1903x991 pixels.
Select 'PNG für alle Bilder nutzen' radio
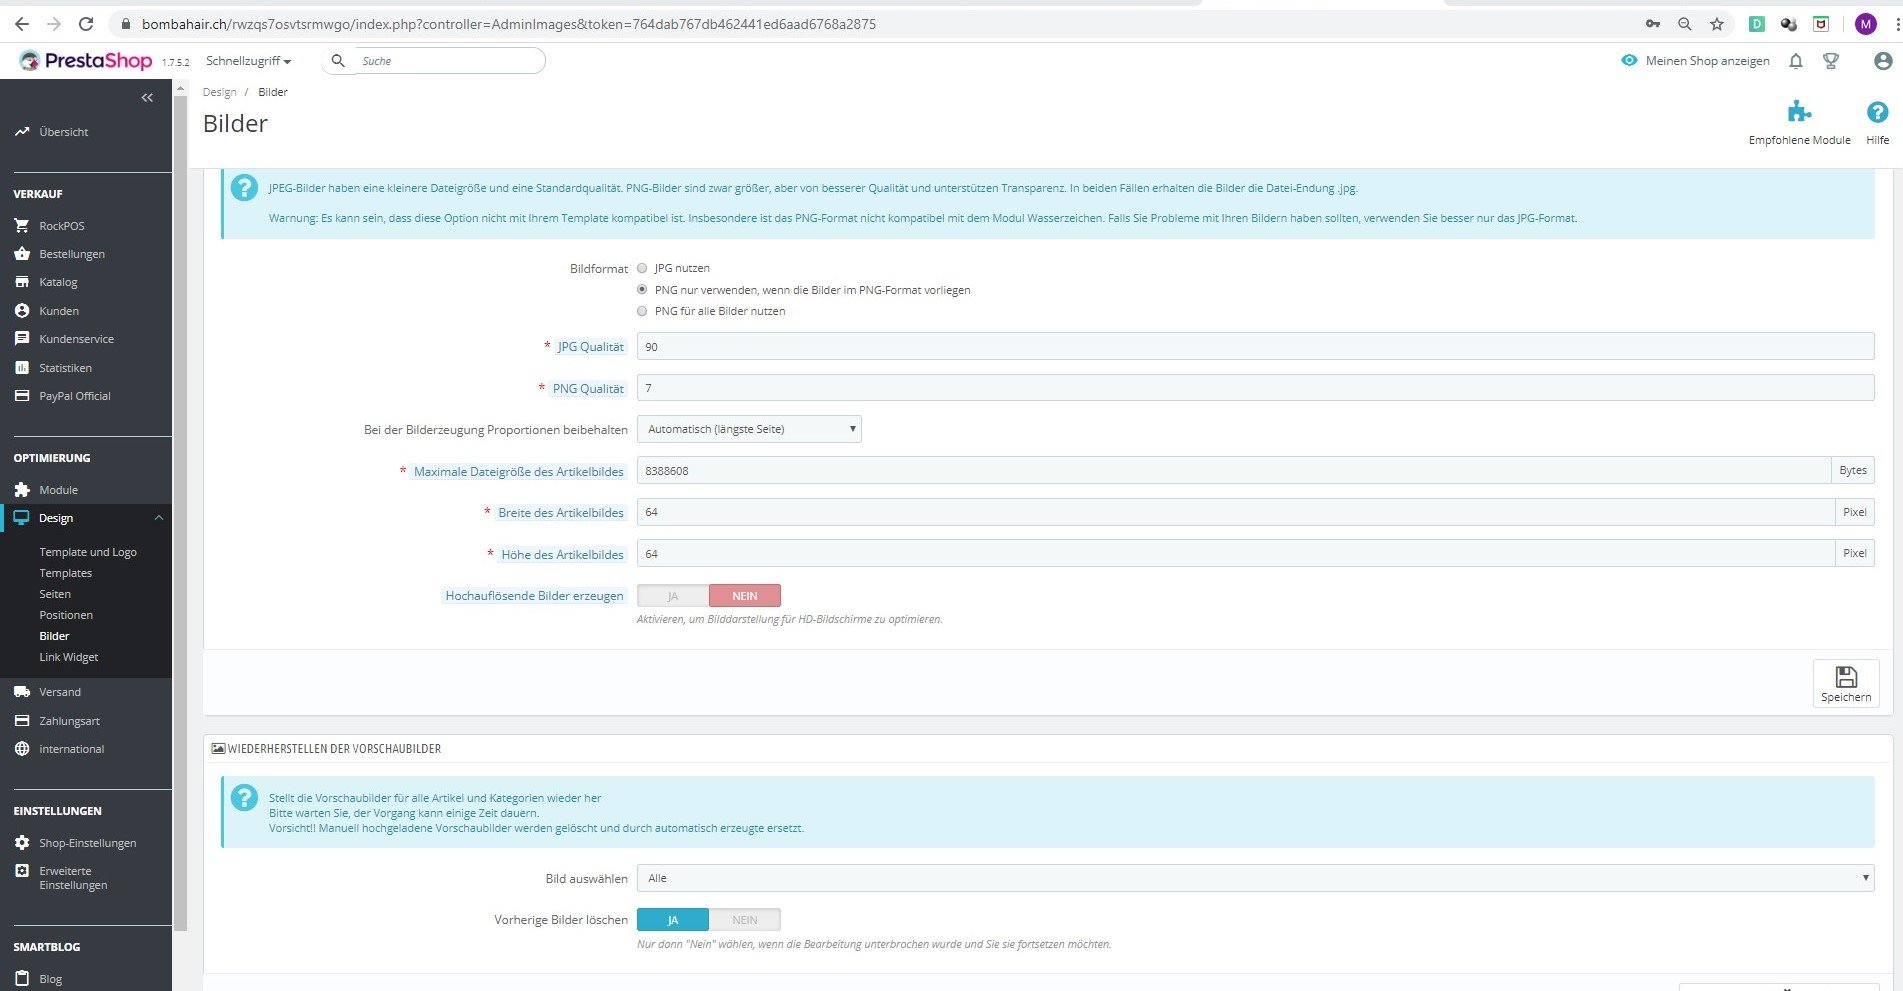click(x=642, y=311)
